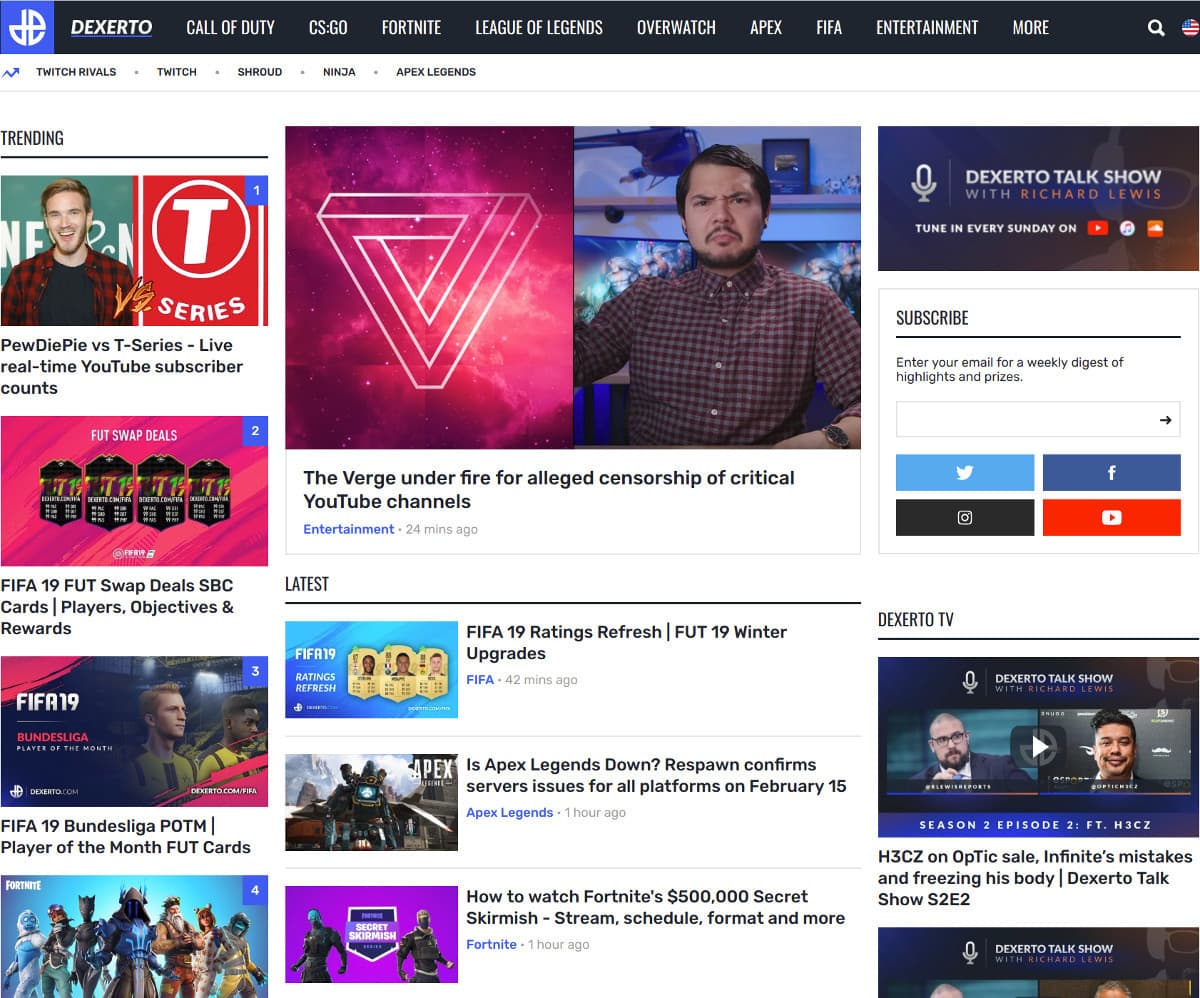Select the Shroud trending topic

[x=260, y=72]
